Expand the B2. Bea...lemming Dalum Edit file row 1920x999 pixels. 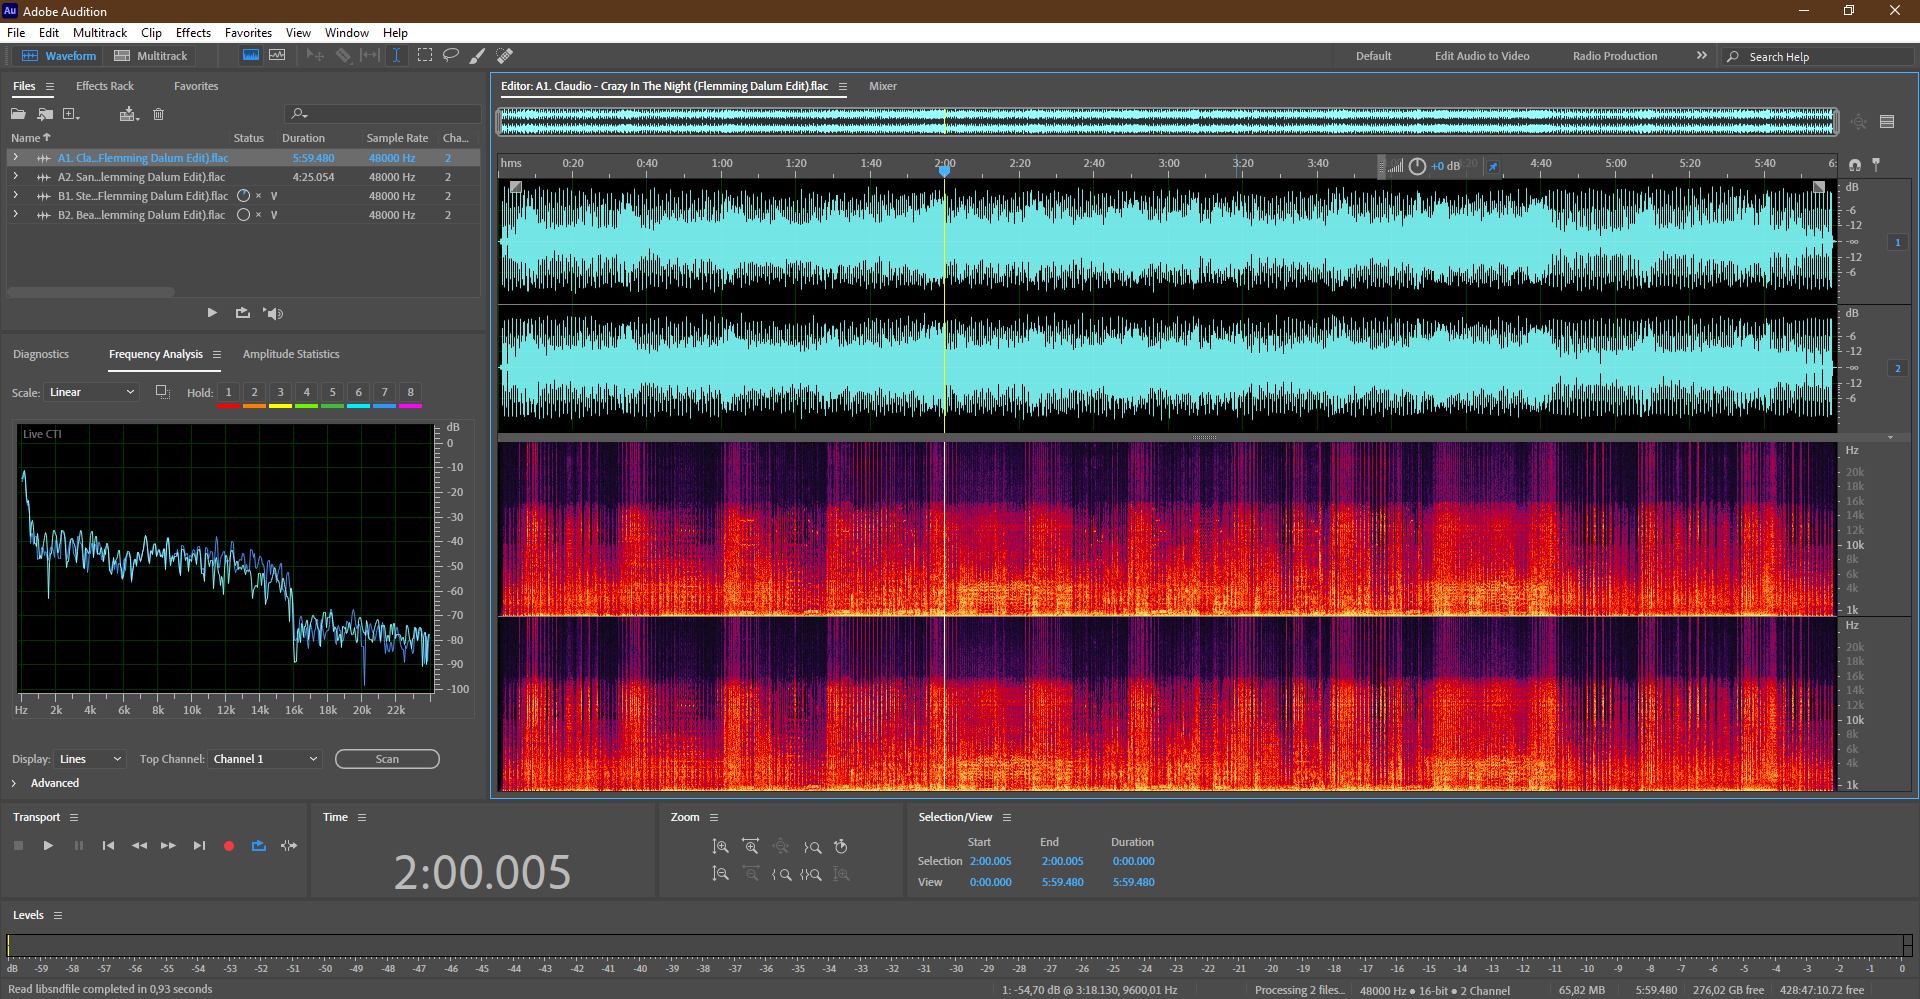[15, 215]
